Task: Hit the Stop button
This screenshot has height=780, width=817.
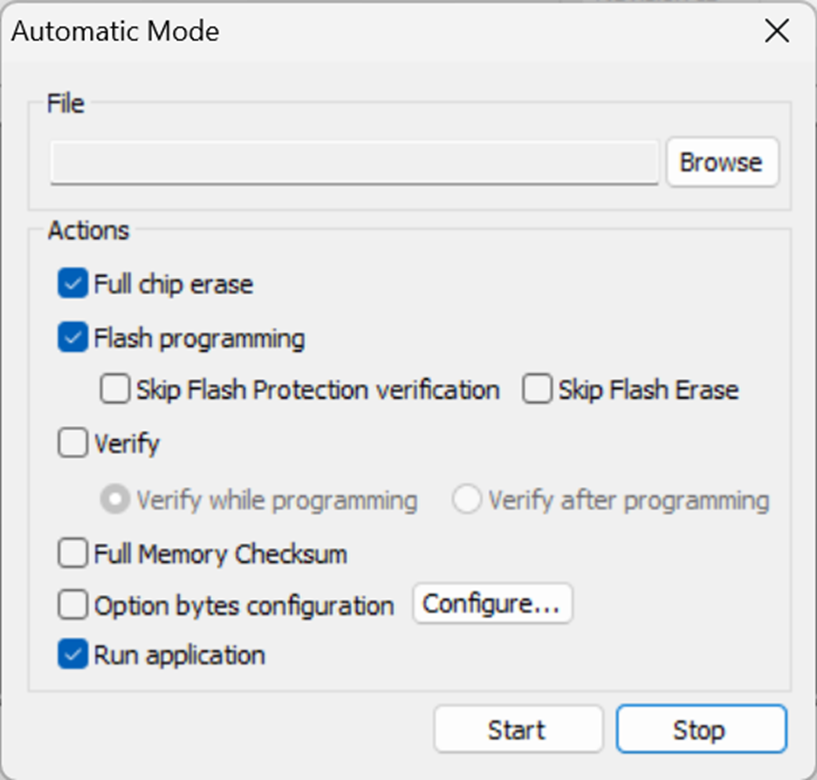Action: point(700,730)
